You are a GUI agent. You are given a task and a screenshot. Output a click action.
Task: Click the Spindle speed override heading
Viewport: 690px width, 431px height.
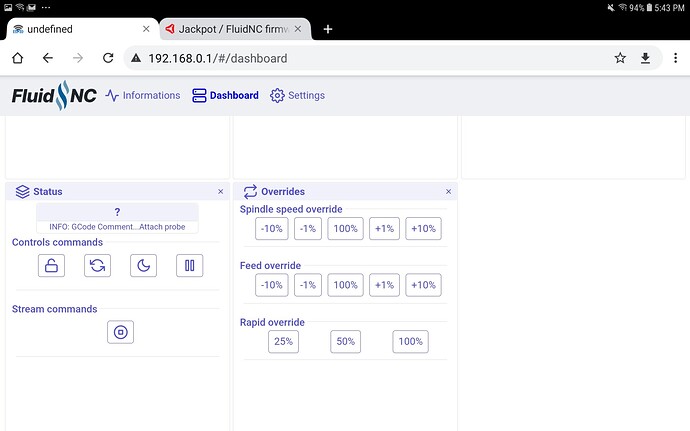291,209
